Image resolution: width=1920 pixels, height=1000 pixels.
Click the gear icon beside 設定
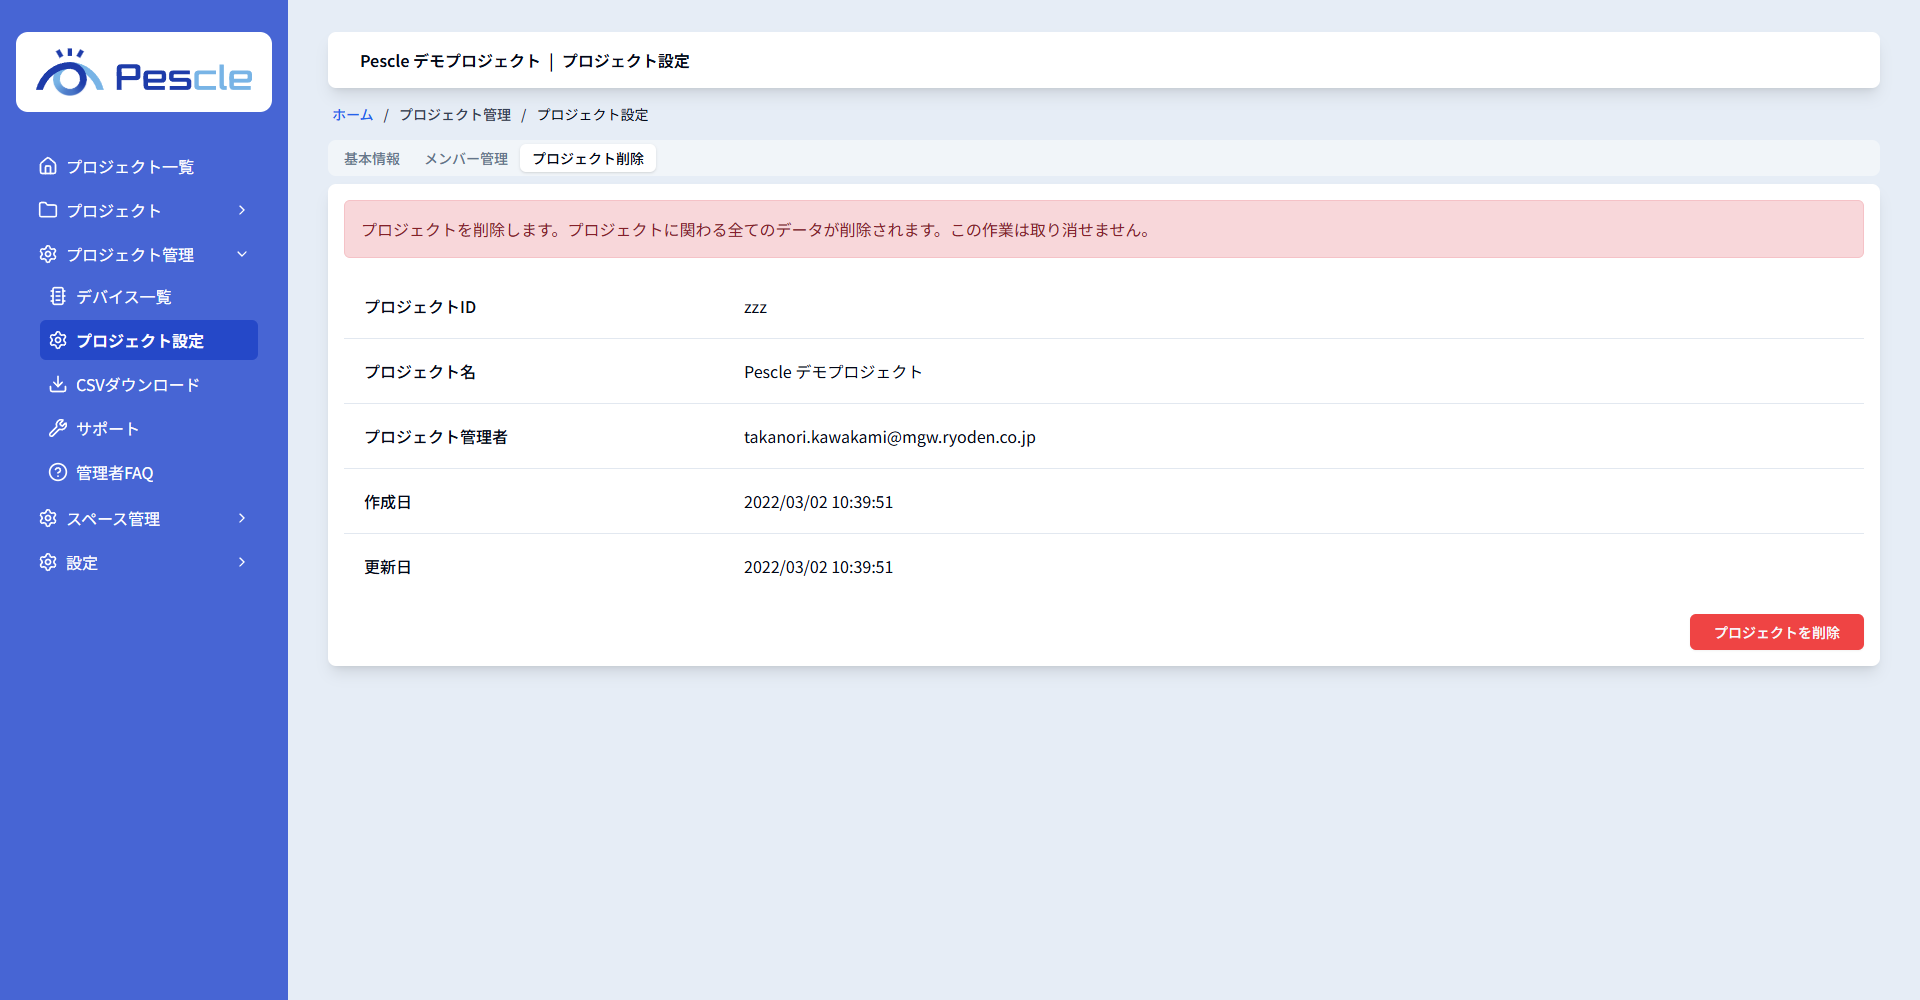pos(48,562)
